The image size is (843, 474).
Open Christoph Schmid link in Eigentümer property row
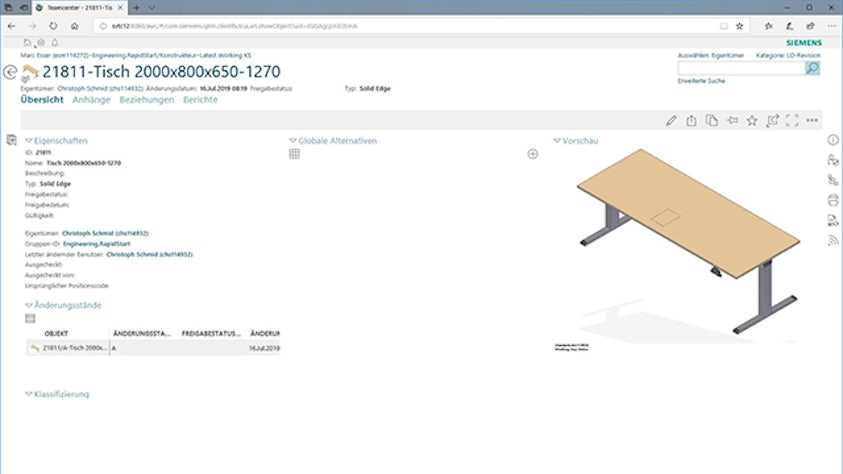(105, 233)
